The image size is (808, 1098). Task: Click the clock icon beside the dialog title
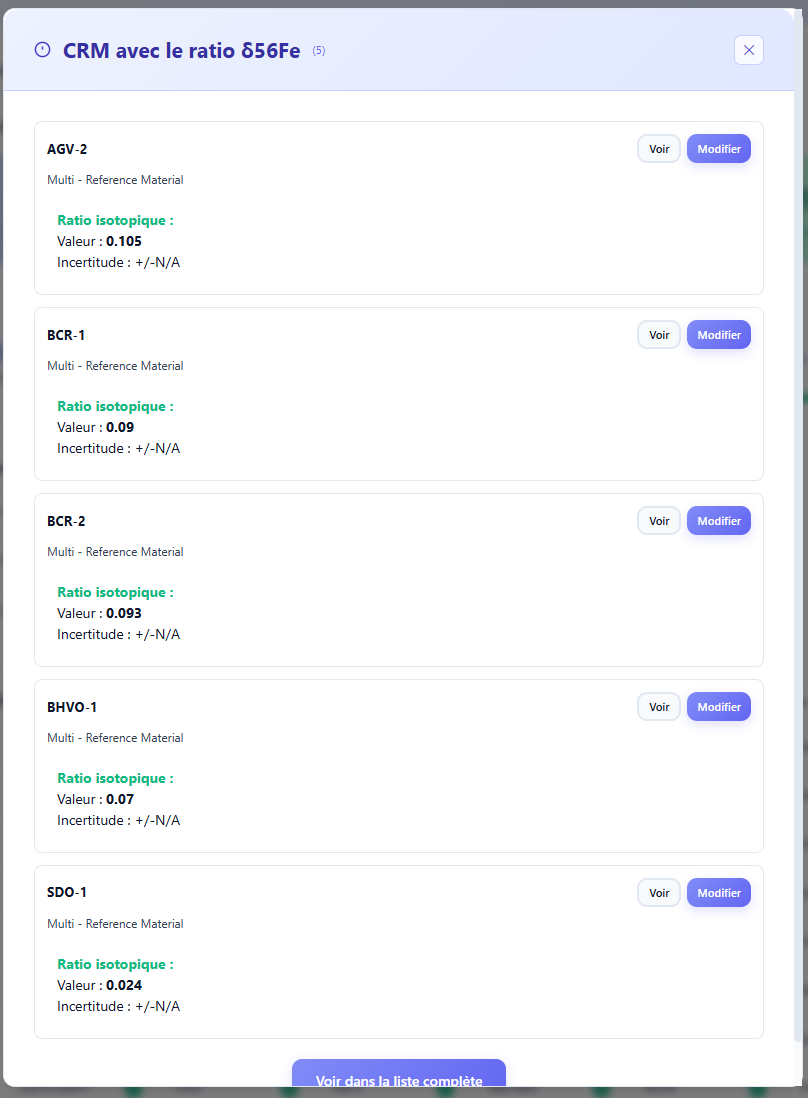point(41,49)
